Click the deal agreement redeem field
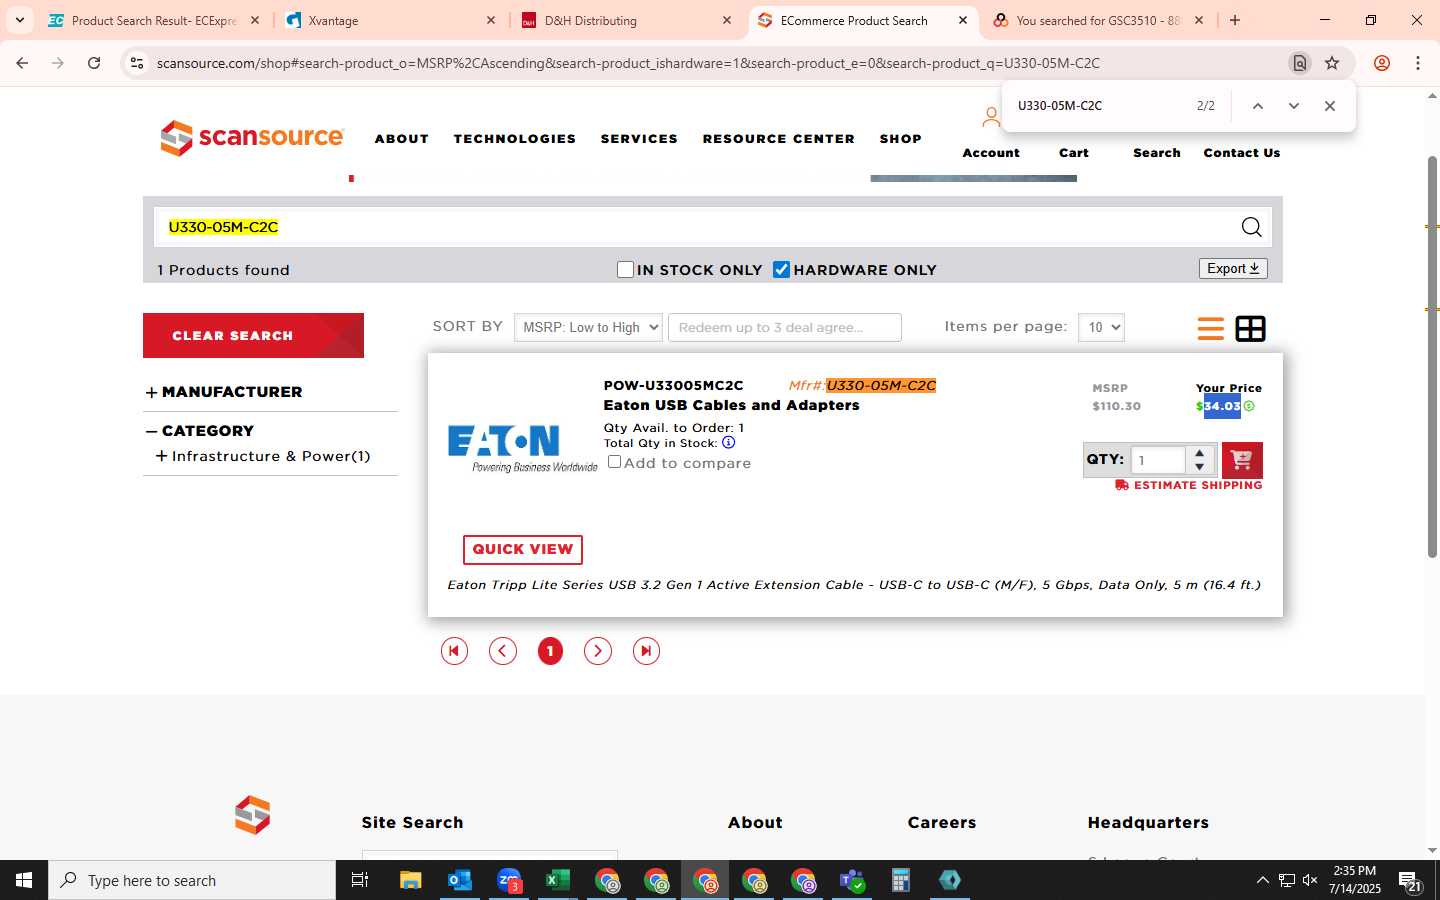1440x900 pixels. click(x=785, y=327)
